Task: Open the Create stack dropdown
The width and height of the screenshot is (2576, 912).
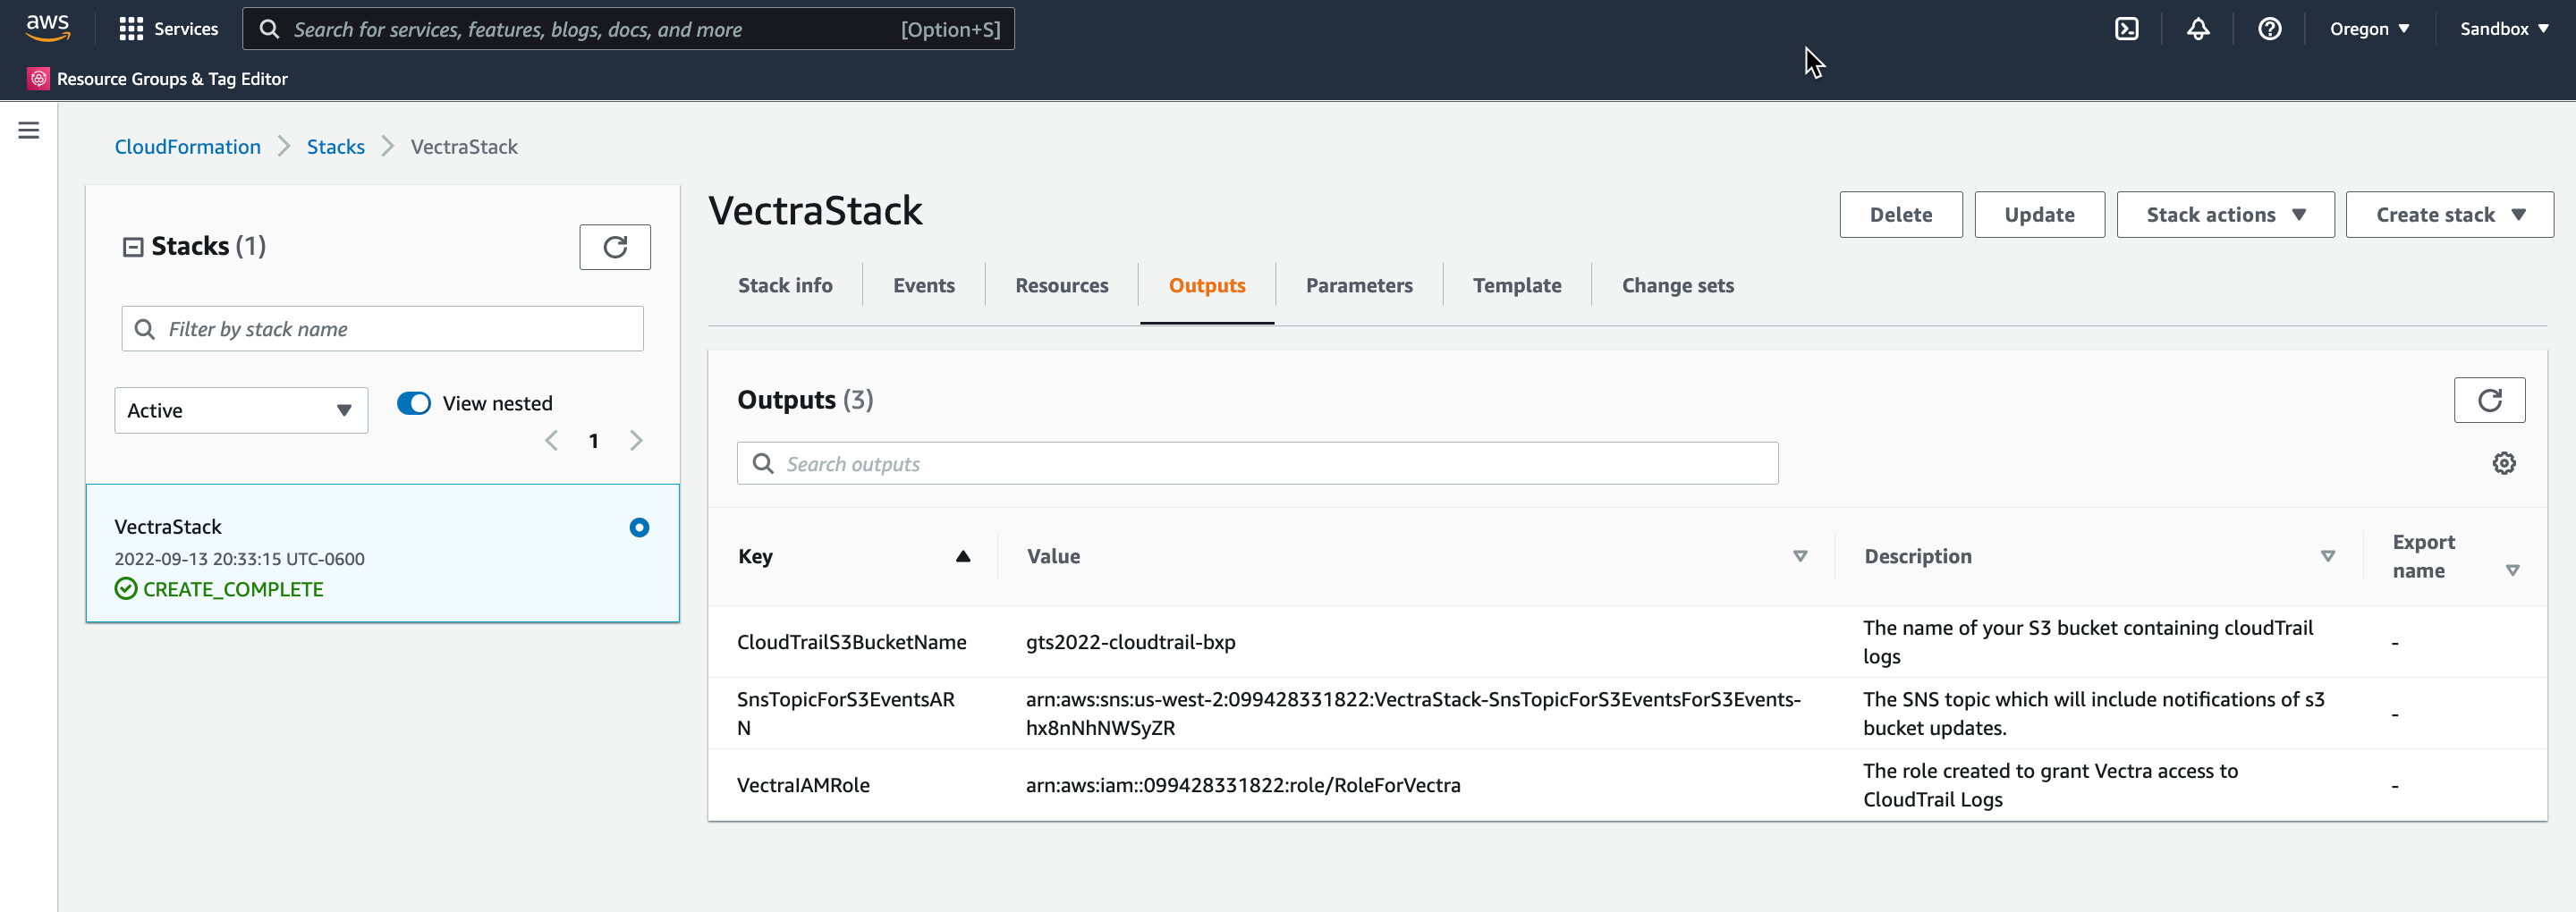Action: pyautogui.click(x=2448, y=215)
